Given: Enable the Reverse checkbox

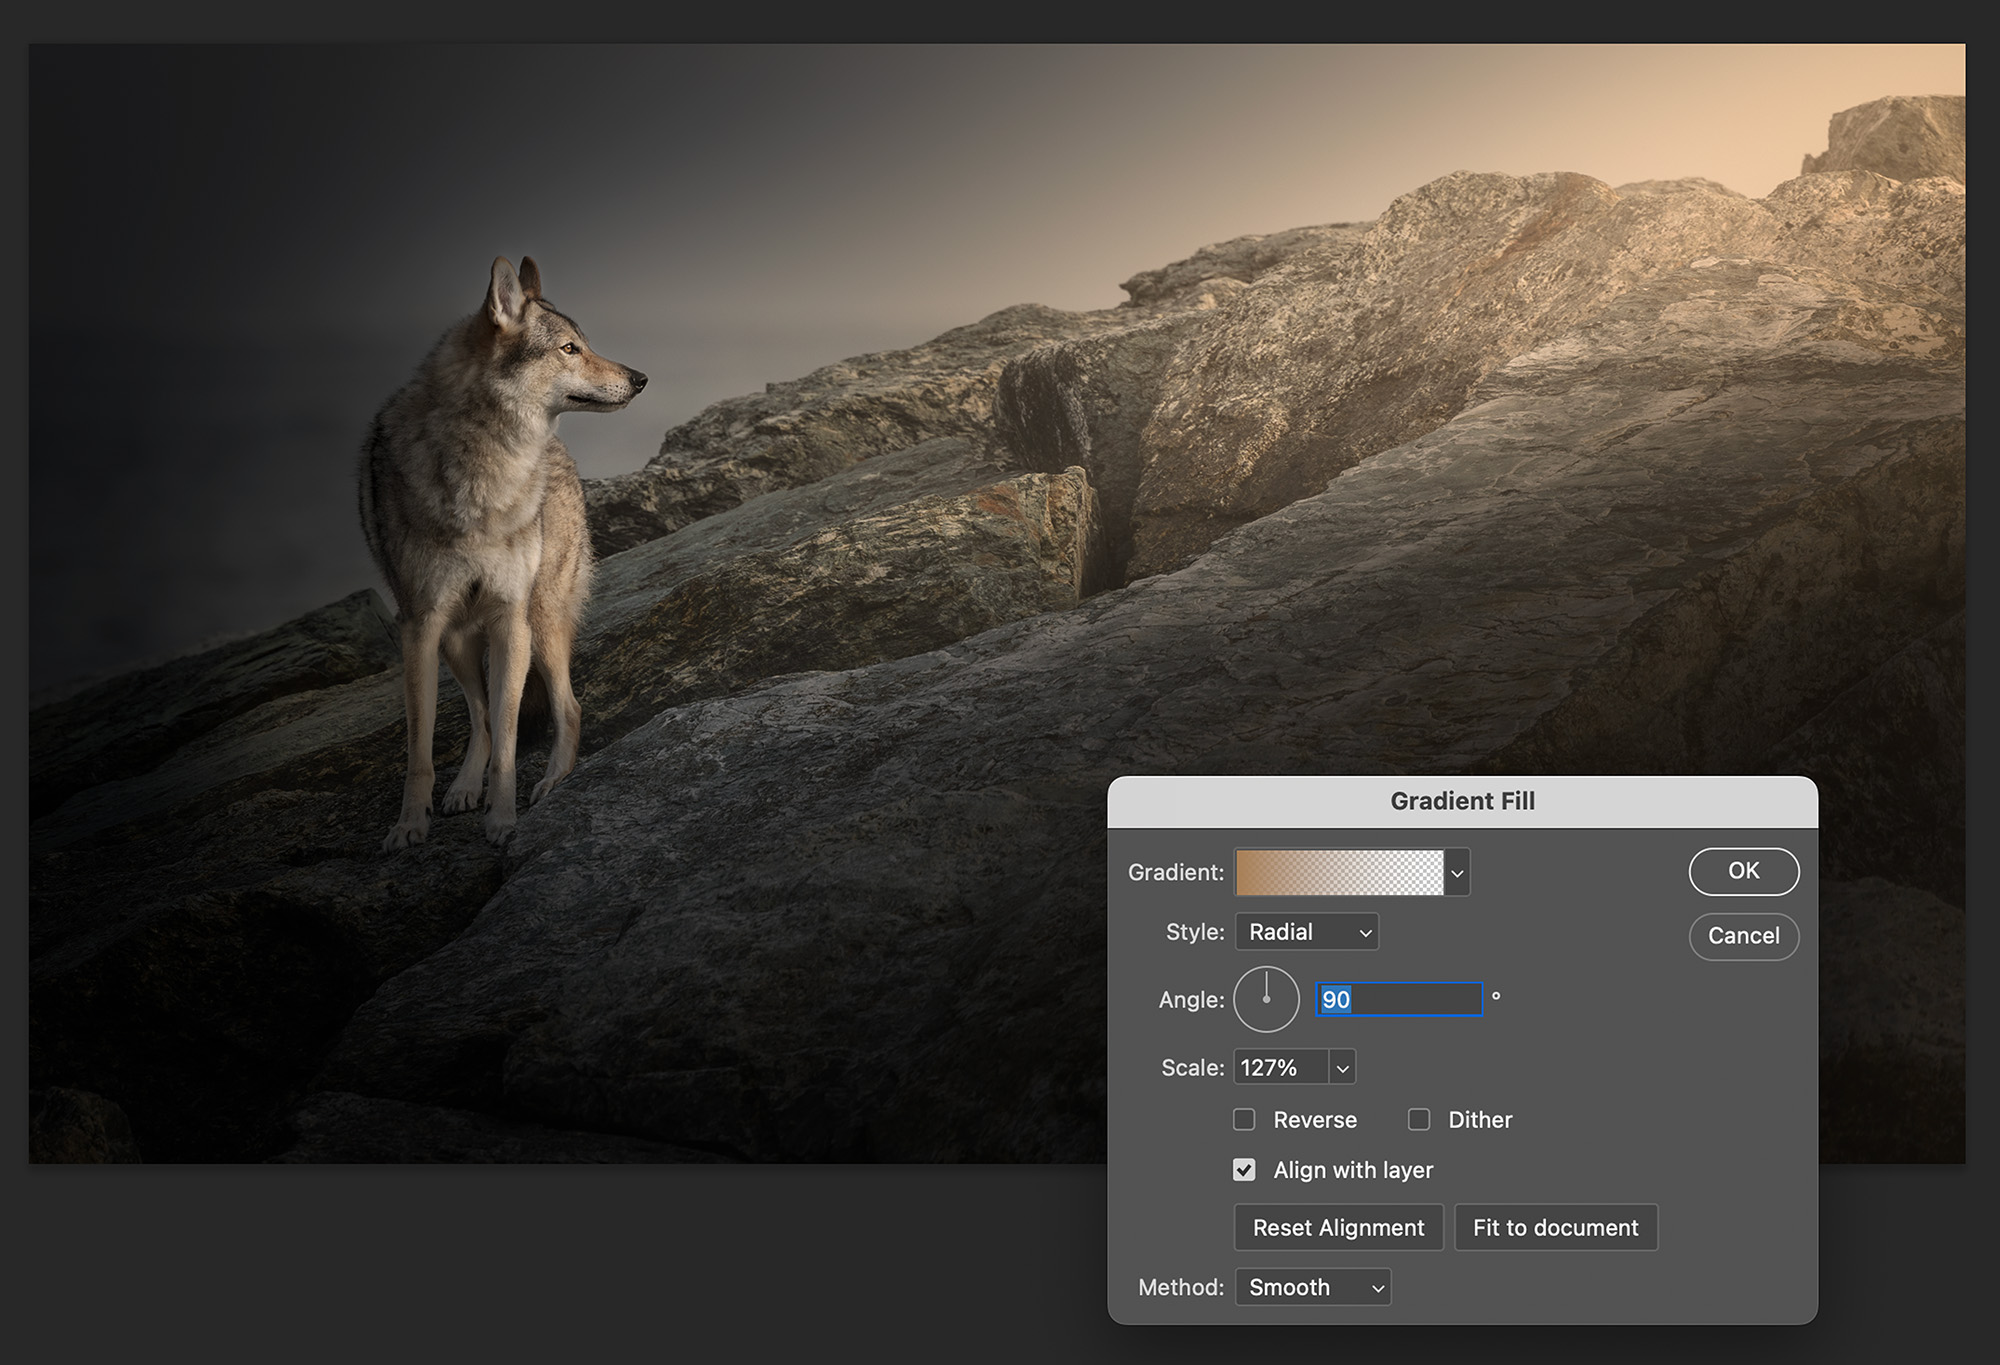Looking at the screenshot, I should (x=1244, y=1119).
